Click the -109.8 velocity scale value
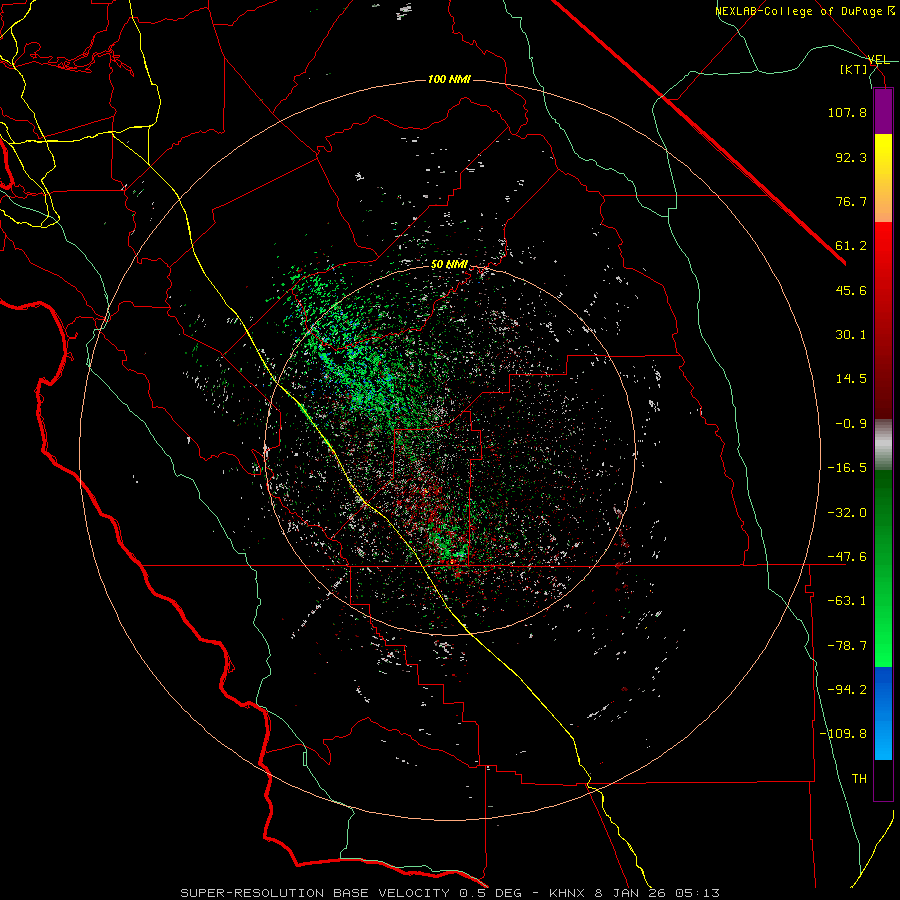The height and width of the screenshot is (900, 900). click(x=843, y=734)
